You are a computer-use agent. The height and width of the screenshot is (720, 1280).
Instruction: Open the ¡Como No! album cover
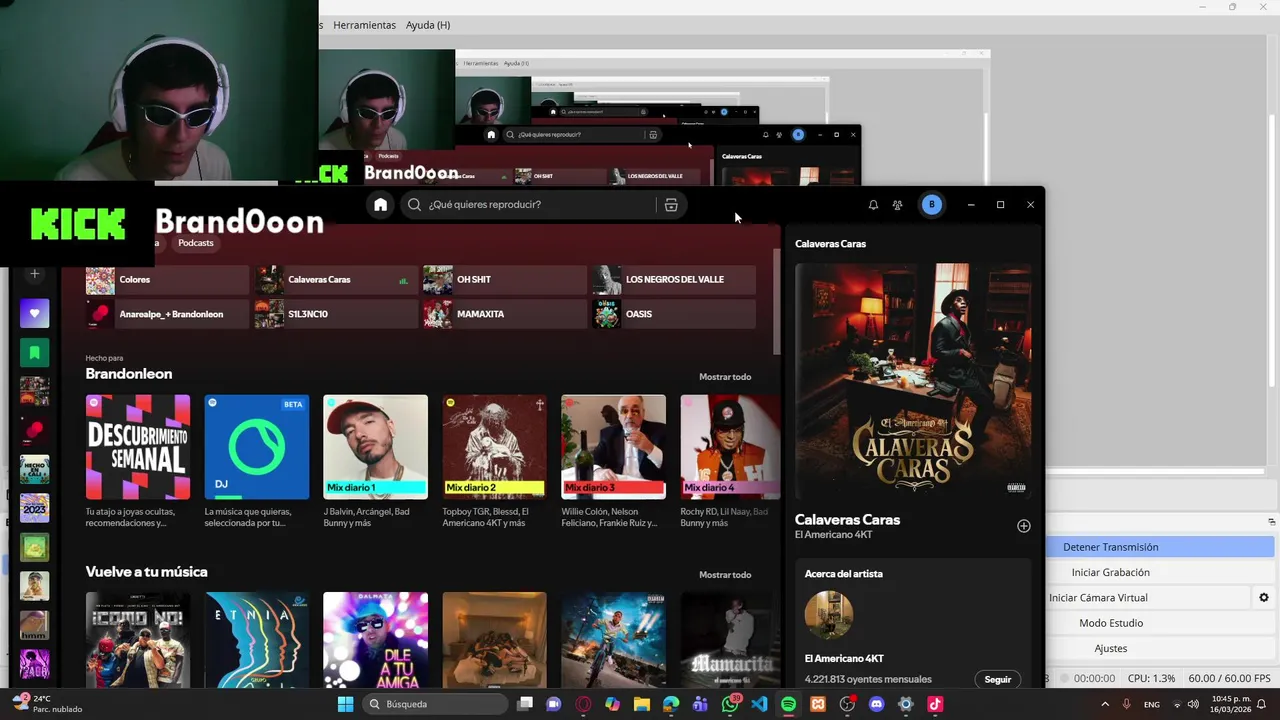point(138,640)
